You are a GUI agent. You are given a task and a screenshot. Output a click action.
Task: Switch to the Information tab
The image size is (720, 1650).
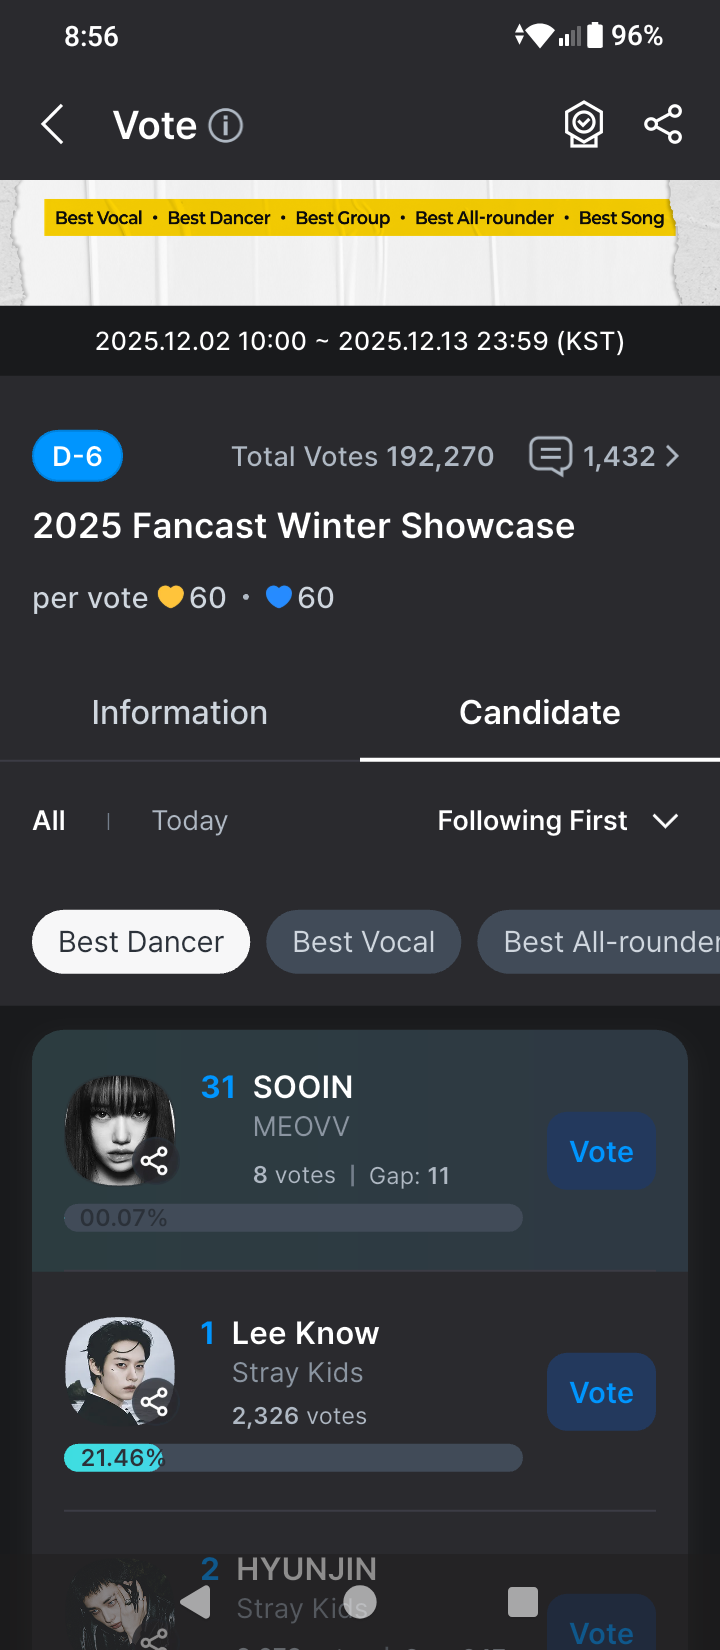tap(180, 713)
